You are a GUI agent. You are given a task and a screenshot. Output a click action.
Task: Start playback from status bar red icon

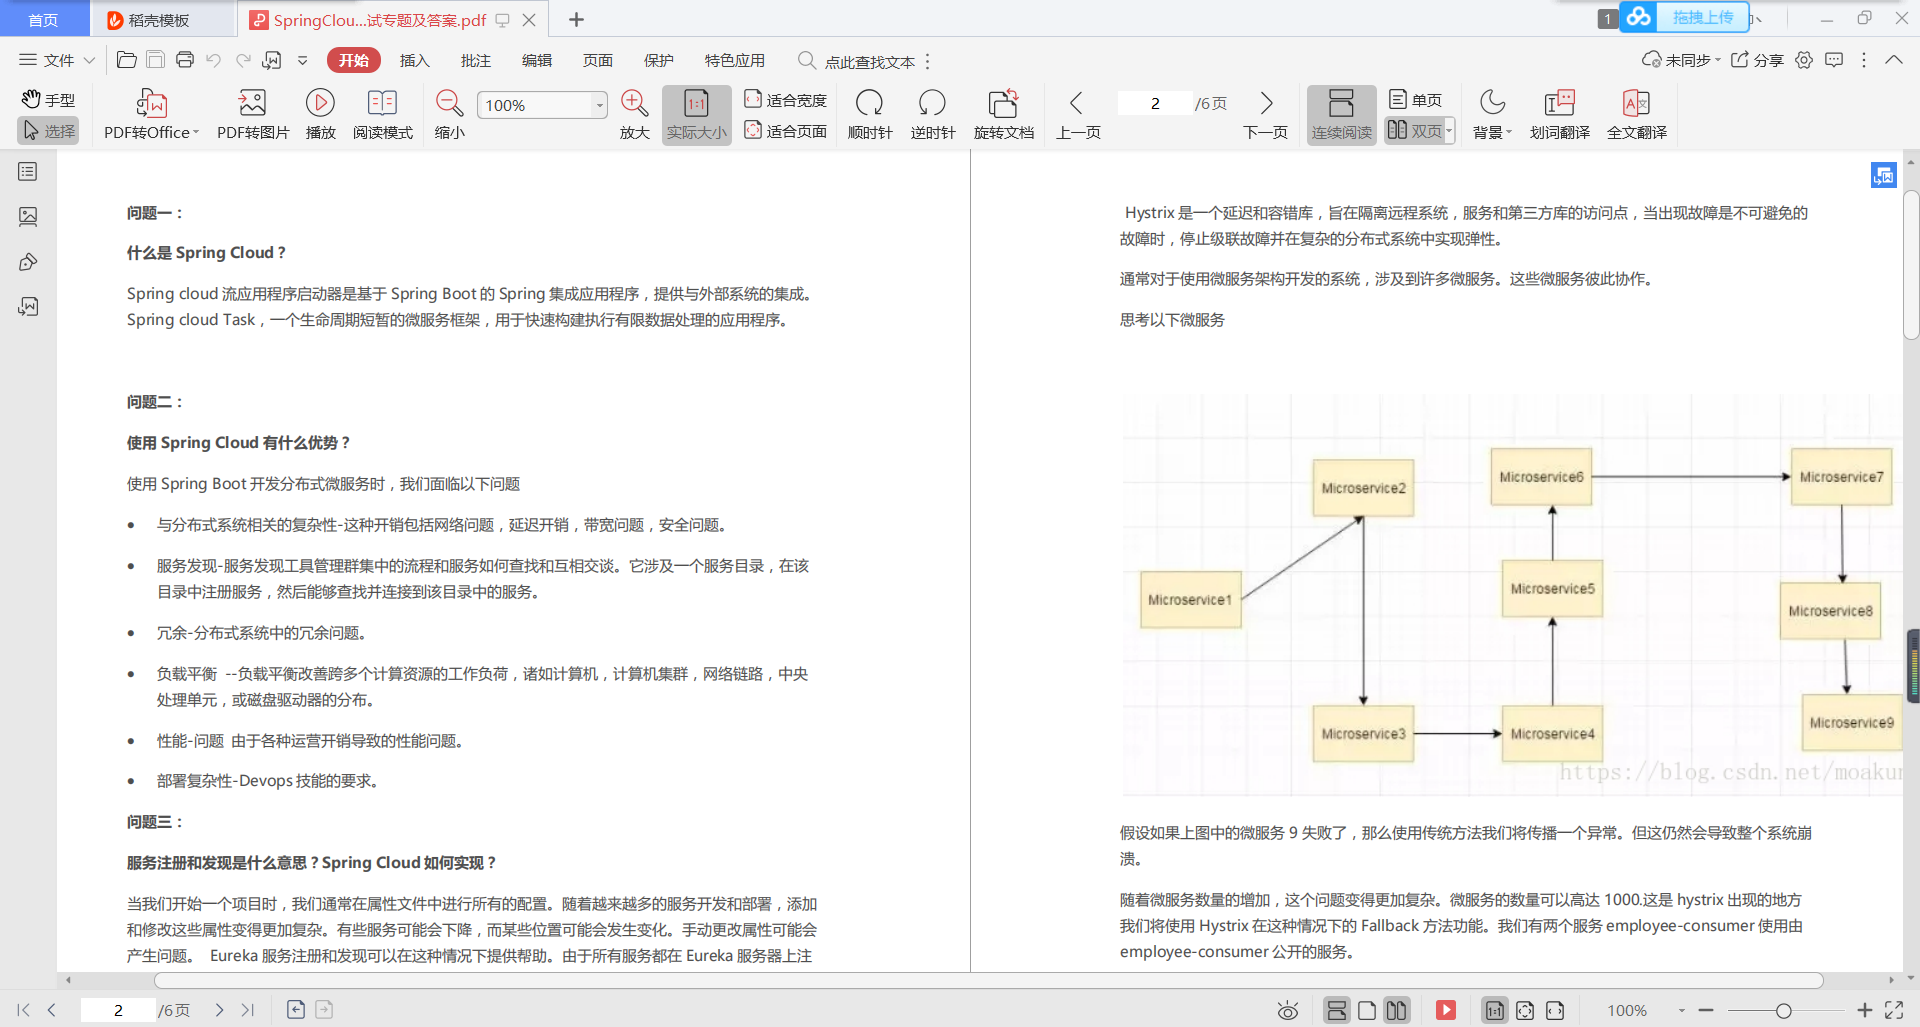click(1446, 1010)
